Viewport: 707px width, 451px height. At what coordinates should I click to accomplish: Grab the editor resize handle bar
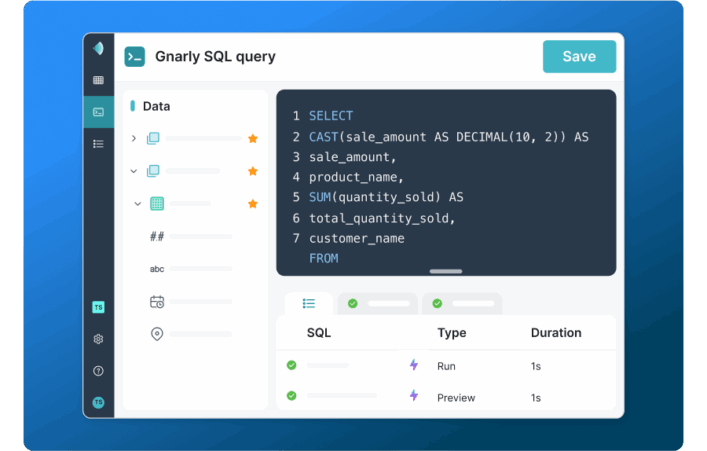click(446, 272)
